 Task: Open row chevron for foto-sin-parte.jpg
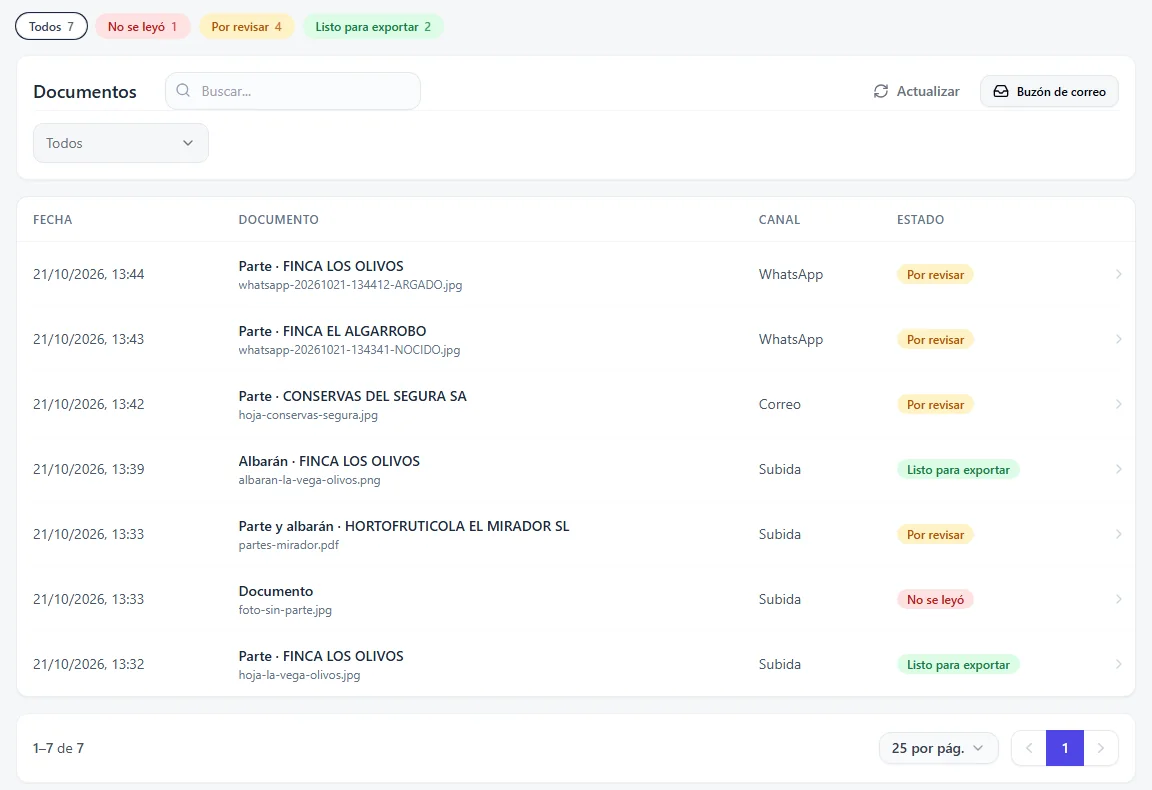[x=1118, y=599]
